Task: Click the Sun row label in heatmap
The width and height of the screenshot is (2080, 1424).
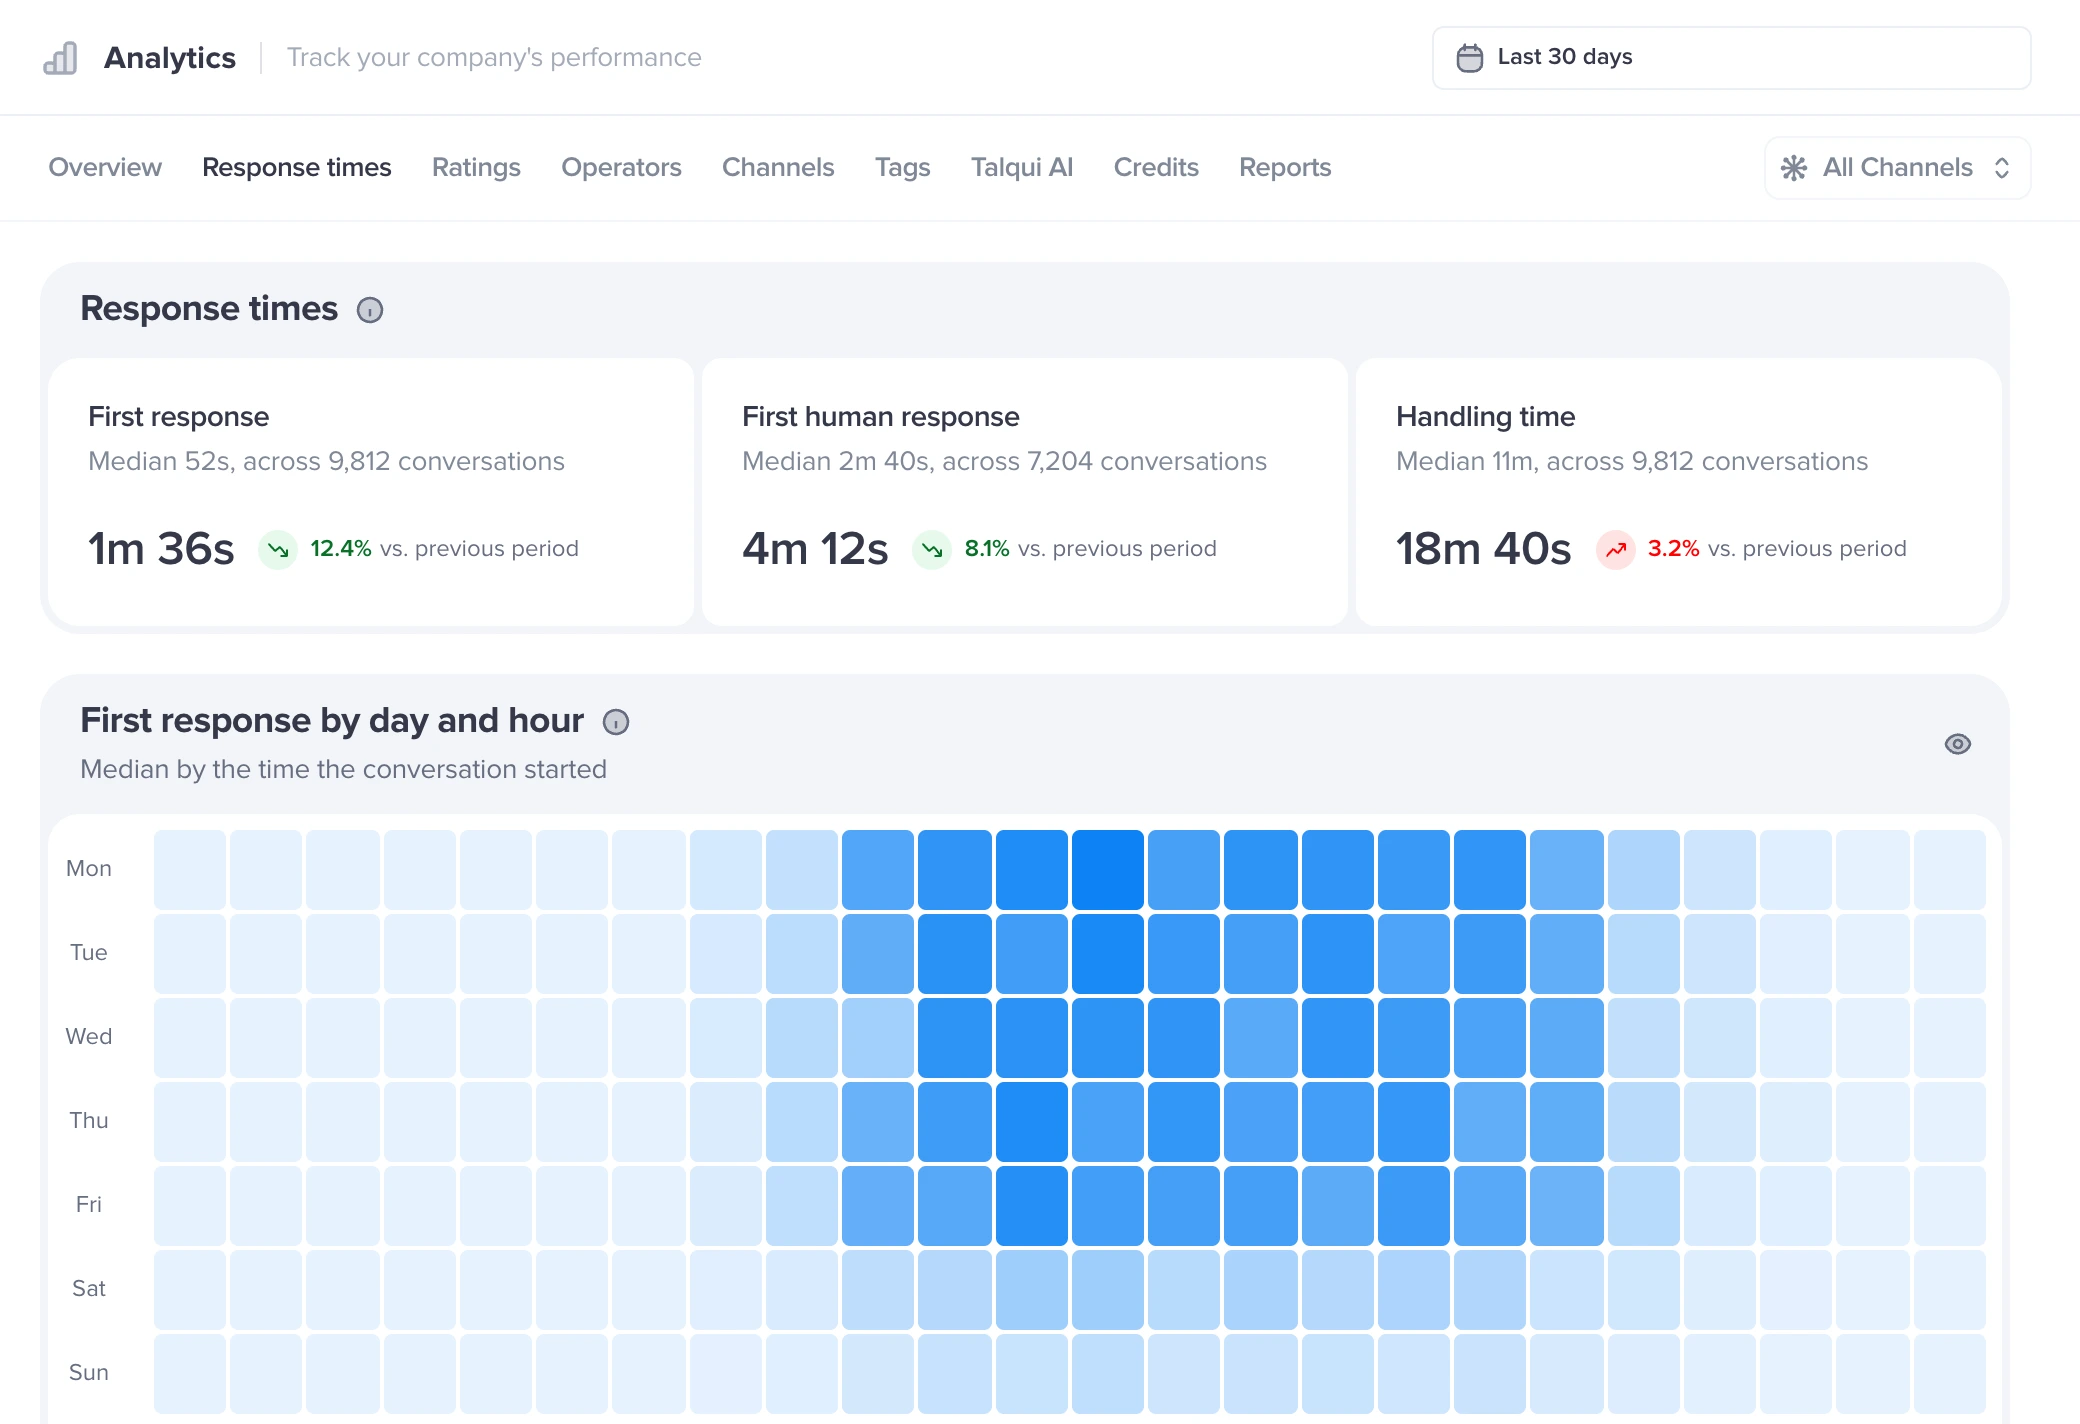Action: pos(89,1373)
